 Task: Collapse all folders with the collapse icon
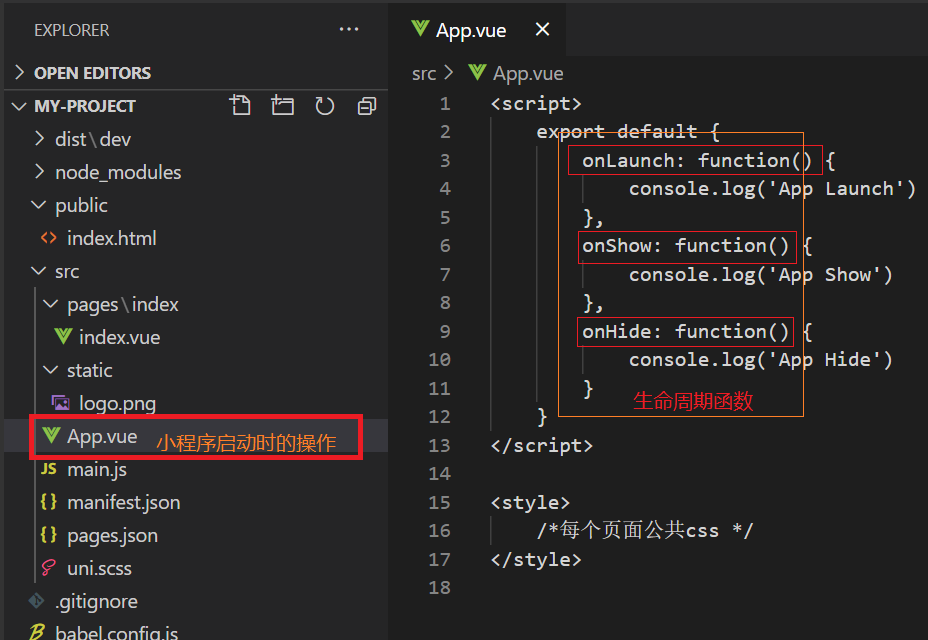pos(367,106)
